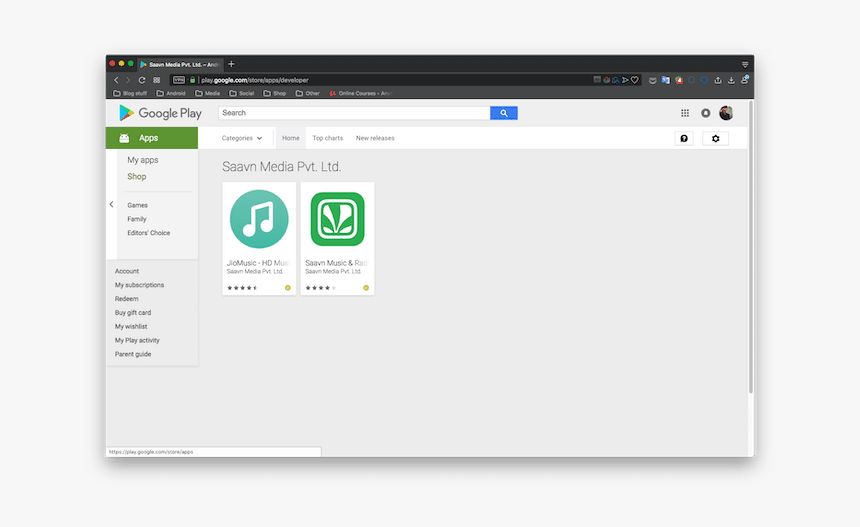
Task: Open My subscriptions
Action: [x=139, y=285]
